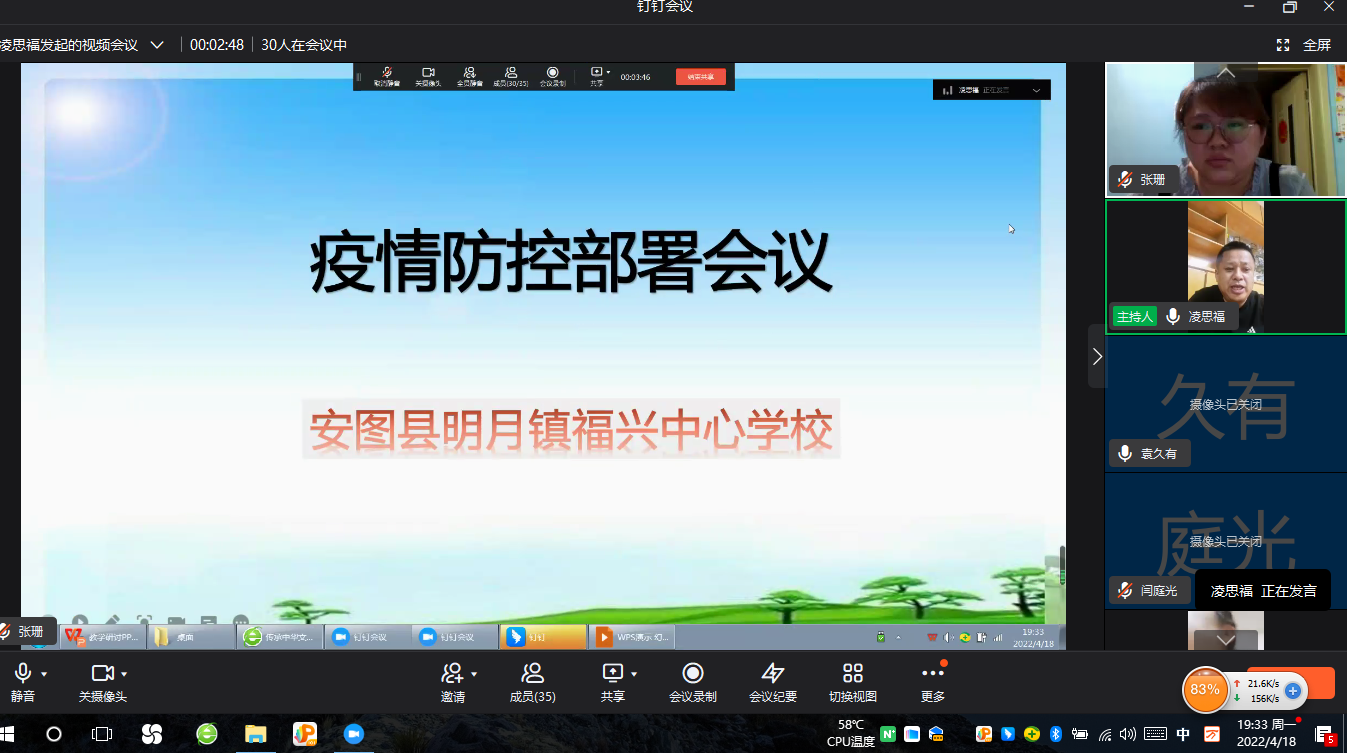Open the 邀请 invite icon
This screenshot has height=753, width=1347.
452,673
